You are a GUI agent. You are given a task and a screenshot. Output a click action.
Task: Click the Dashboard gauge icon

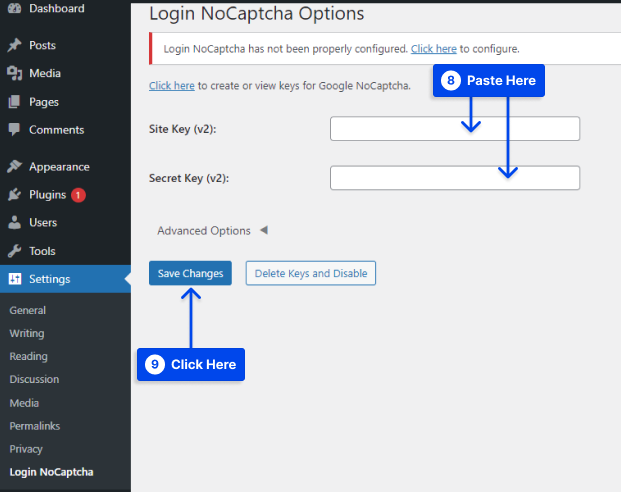[15, 8]
